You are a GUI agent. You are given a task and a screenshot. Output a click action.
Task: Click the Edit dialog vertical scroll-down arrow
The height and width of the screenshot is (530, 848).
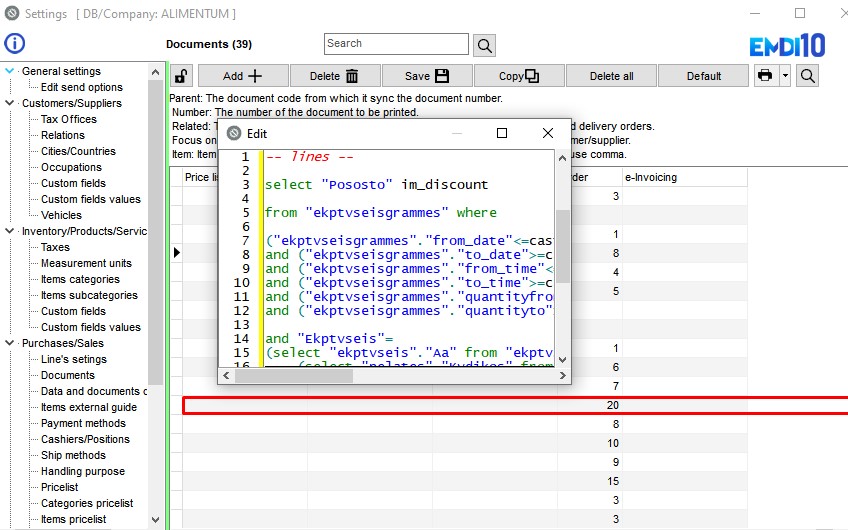[562, 360]
